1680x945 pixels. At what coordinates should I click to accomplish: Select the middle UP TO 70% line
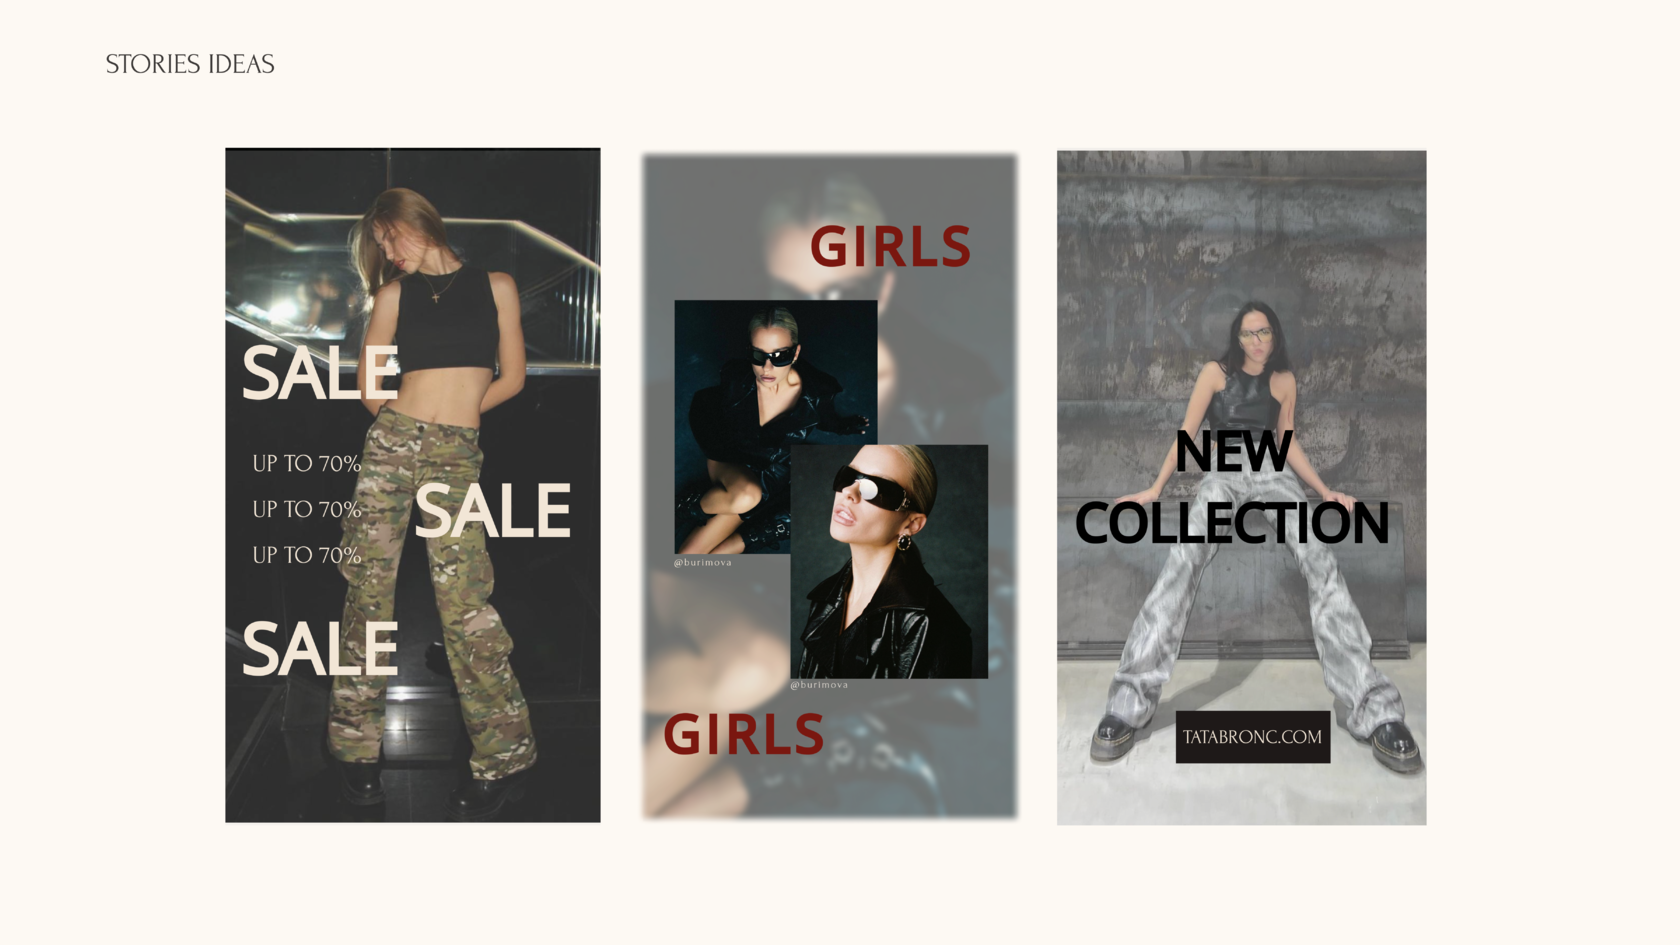point(306,510)
